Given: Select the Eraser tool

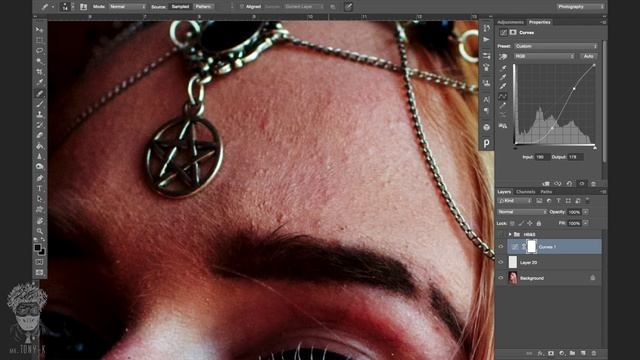Looking at the screenshot, I should point(39,135).
